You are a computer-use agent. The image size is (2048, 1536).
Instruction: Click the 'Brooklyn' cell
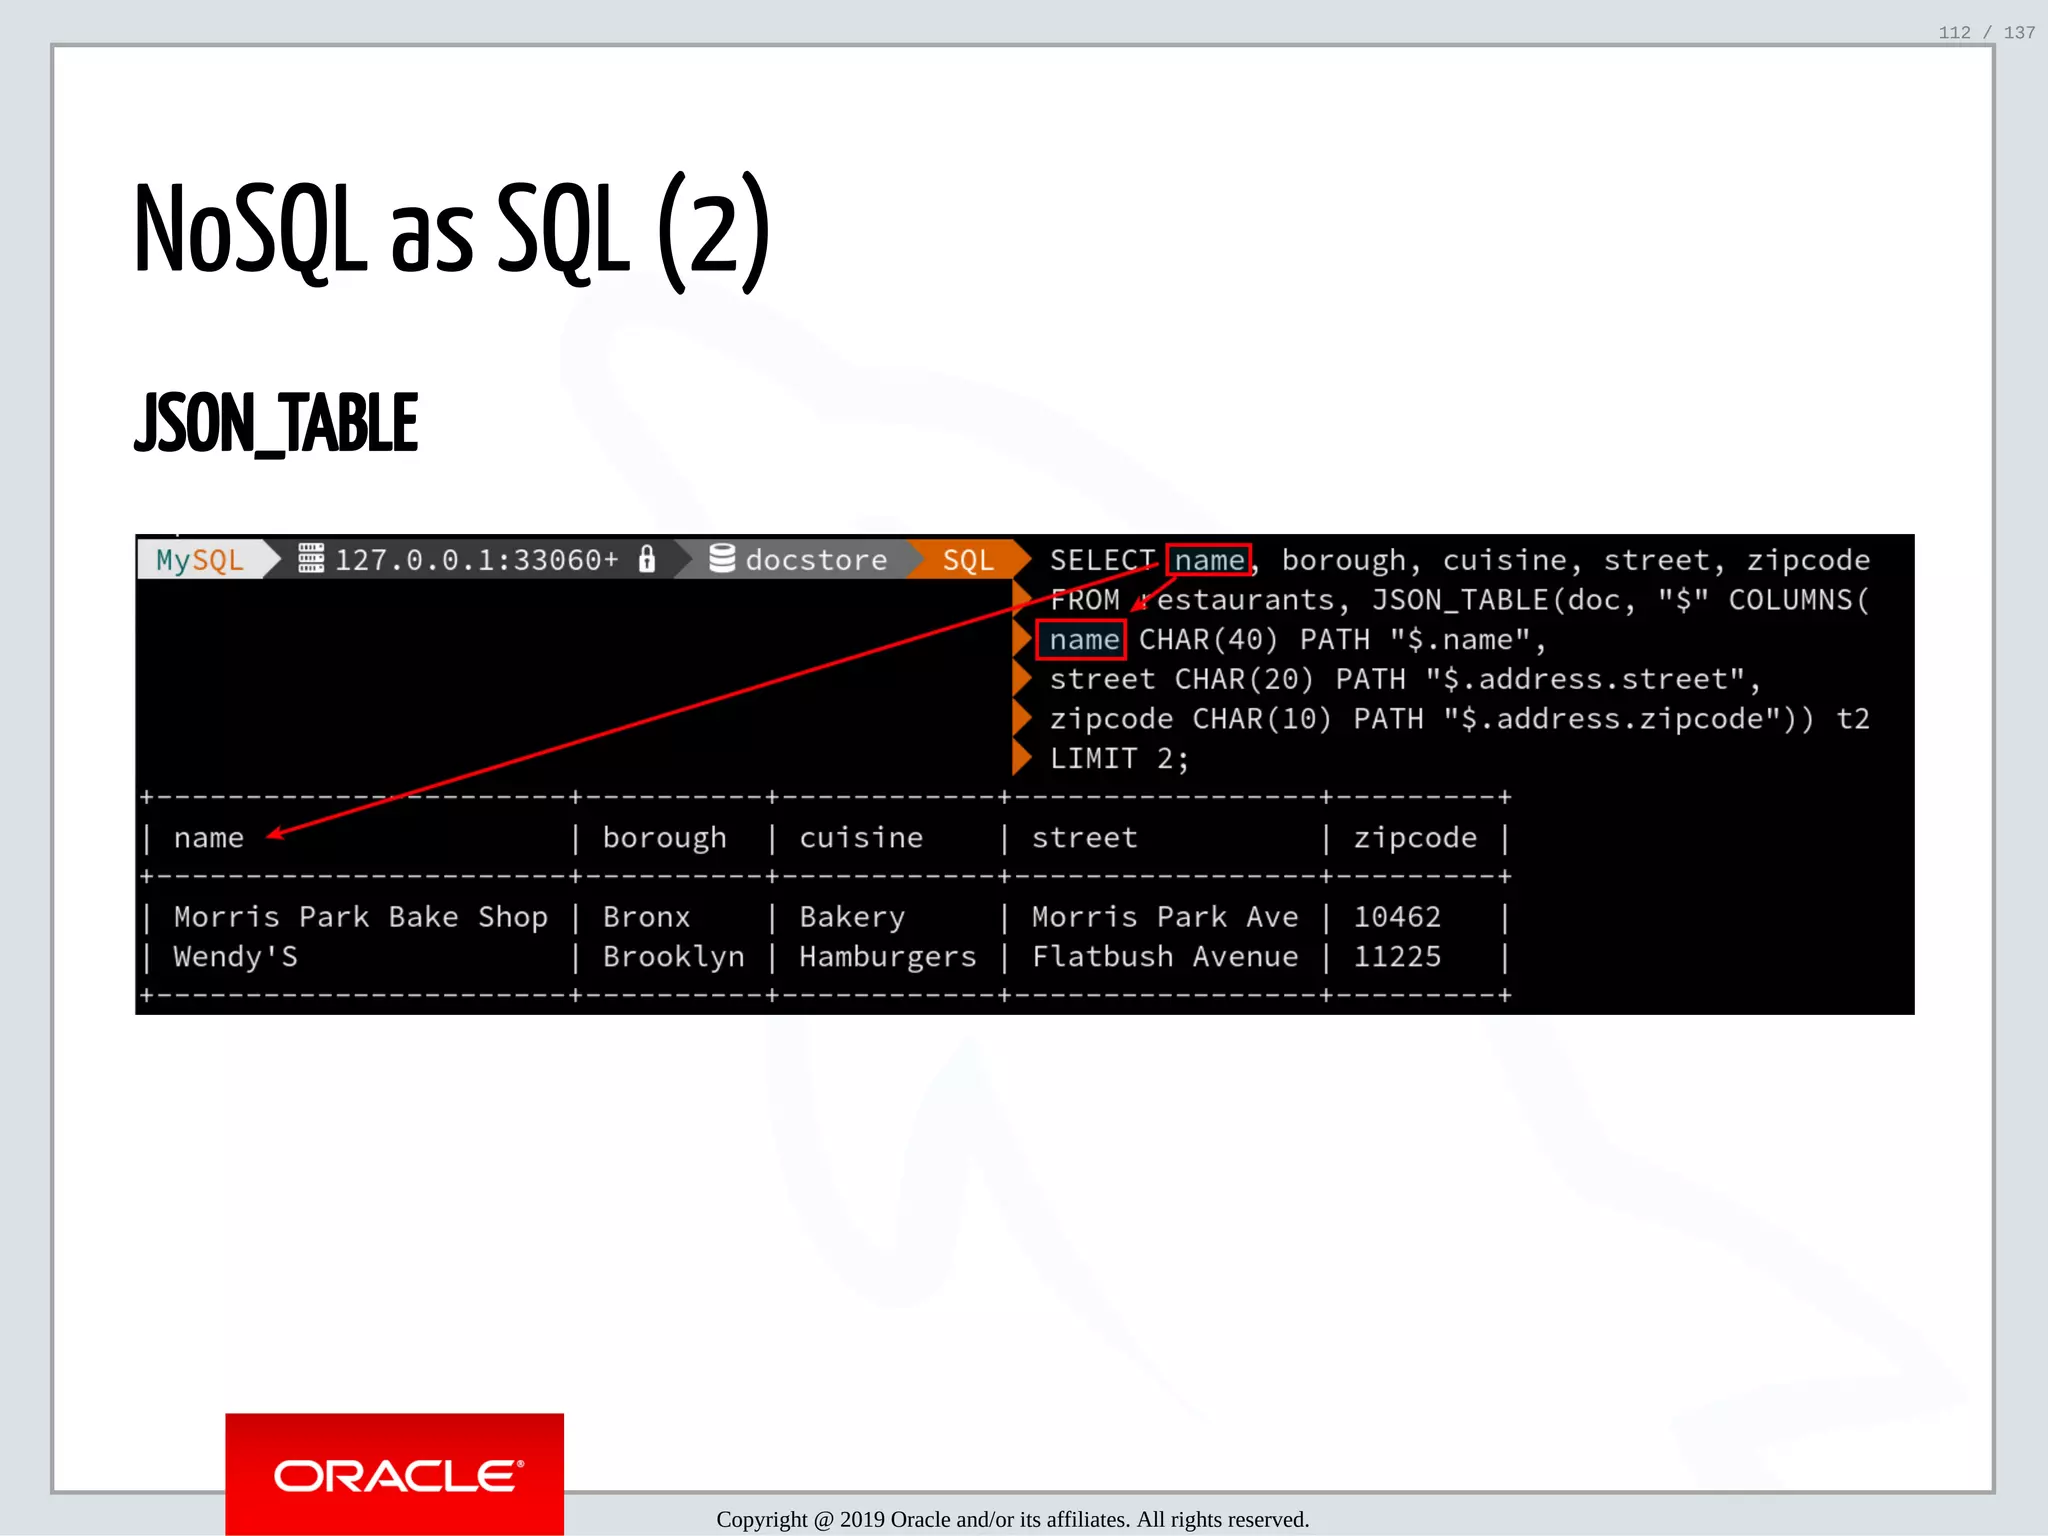click(x=674, y=957)
